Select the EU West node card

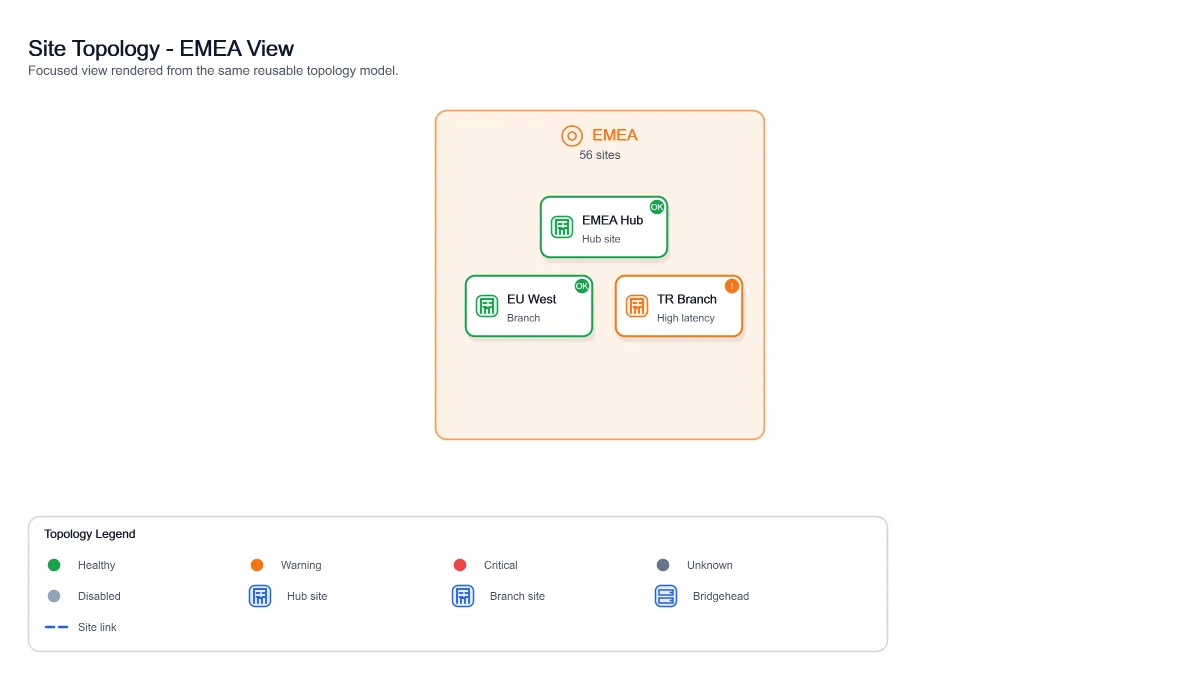[x=529, y=306]
